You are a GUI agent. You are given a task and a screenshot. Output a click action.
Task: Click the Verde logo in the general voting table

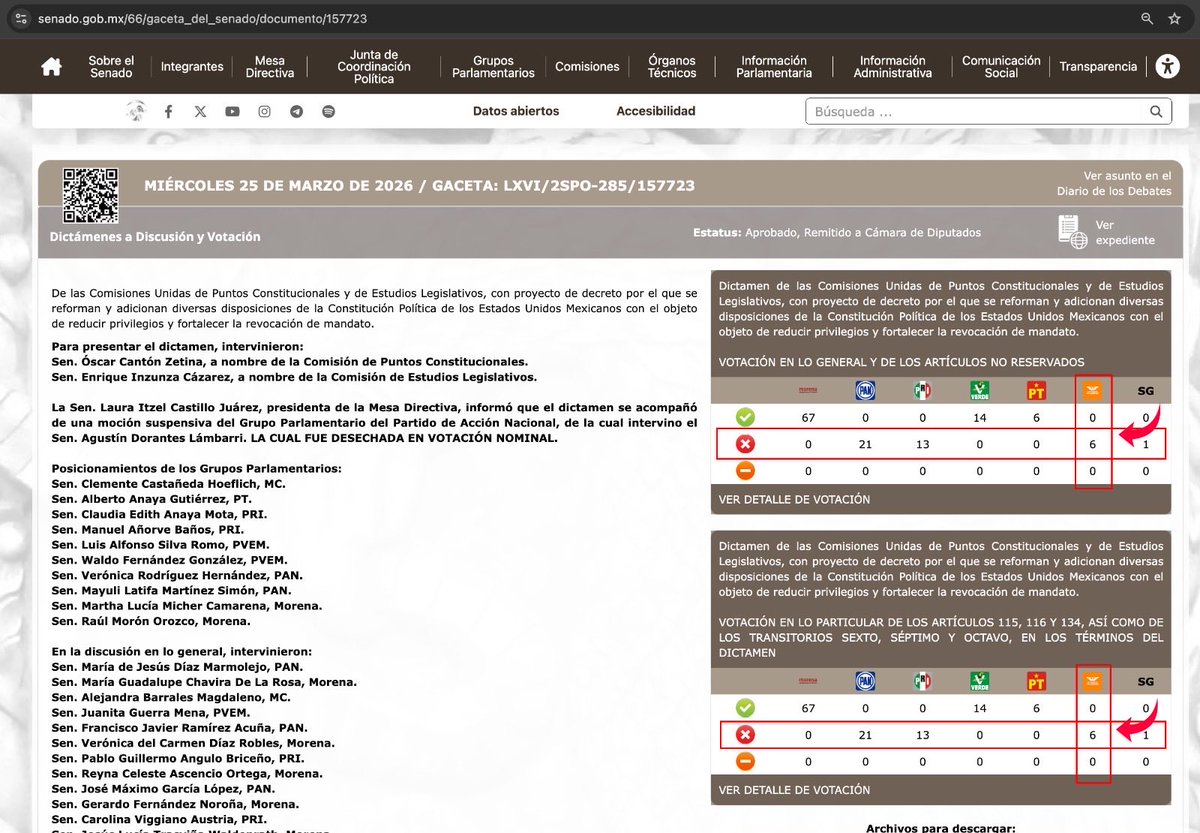coord(979,390)
